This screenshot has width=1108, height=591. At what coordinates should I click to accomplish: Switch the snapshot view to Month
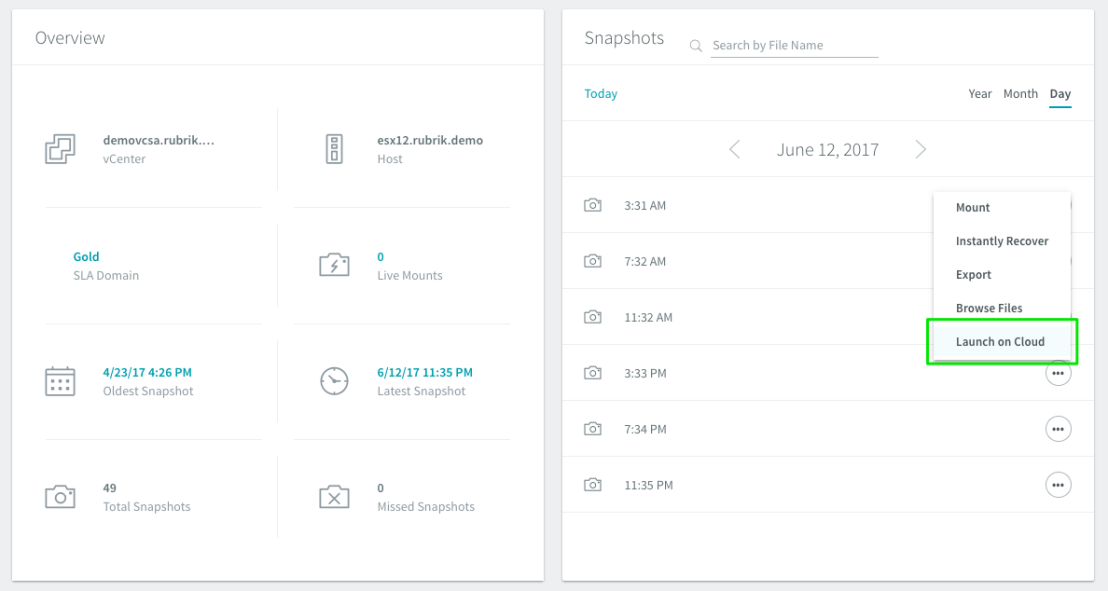point(1020,93)
